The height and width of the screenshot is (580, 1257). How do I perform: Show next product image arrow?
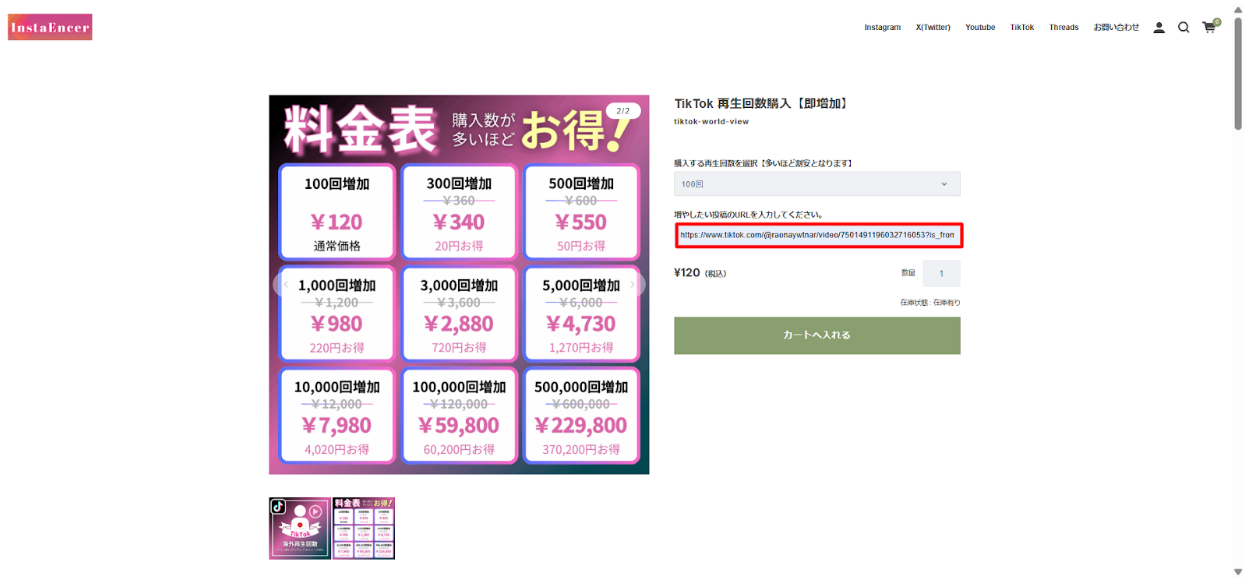(633, 284)
